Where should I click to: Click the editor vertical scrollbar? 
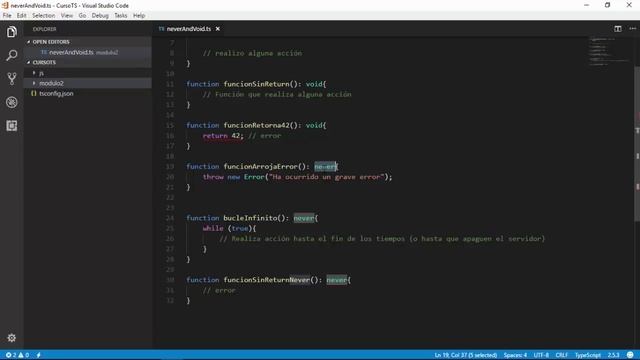(637, 143)
